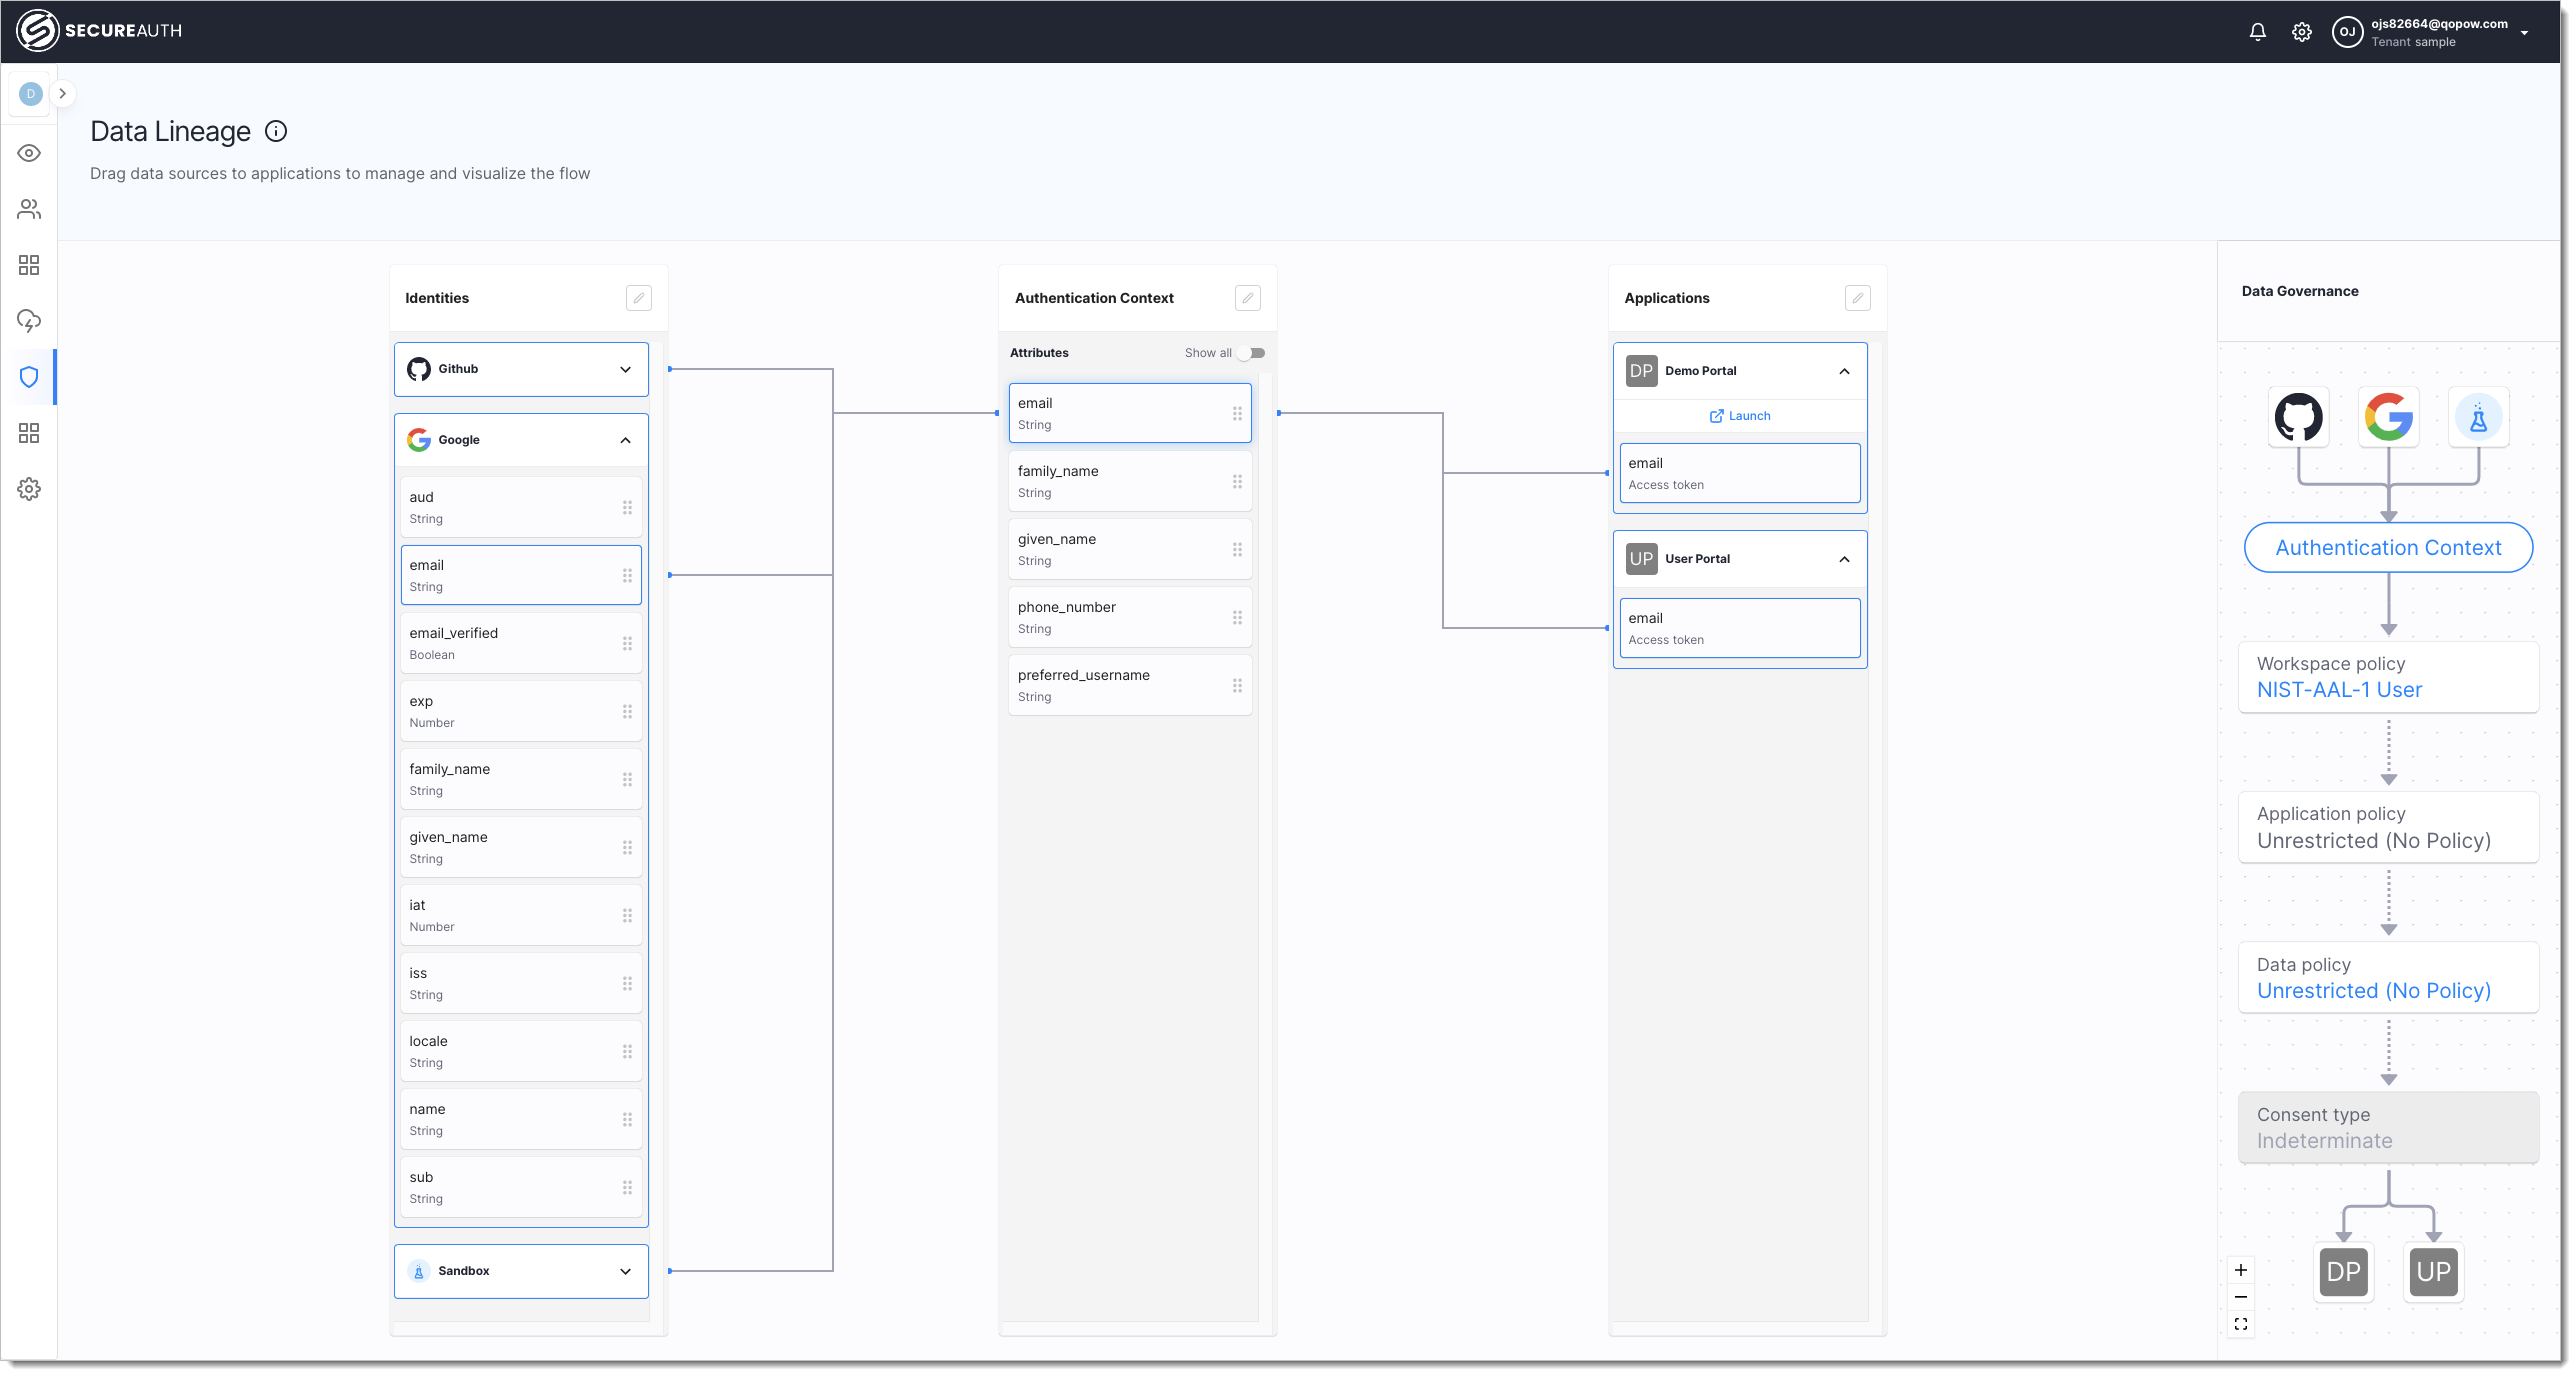The image size is (2576, 1376).
Task: Open the users sidebar icon
Action: pos(29,209)
